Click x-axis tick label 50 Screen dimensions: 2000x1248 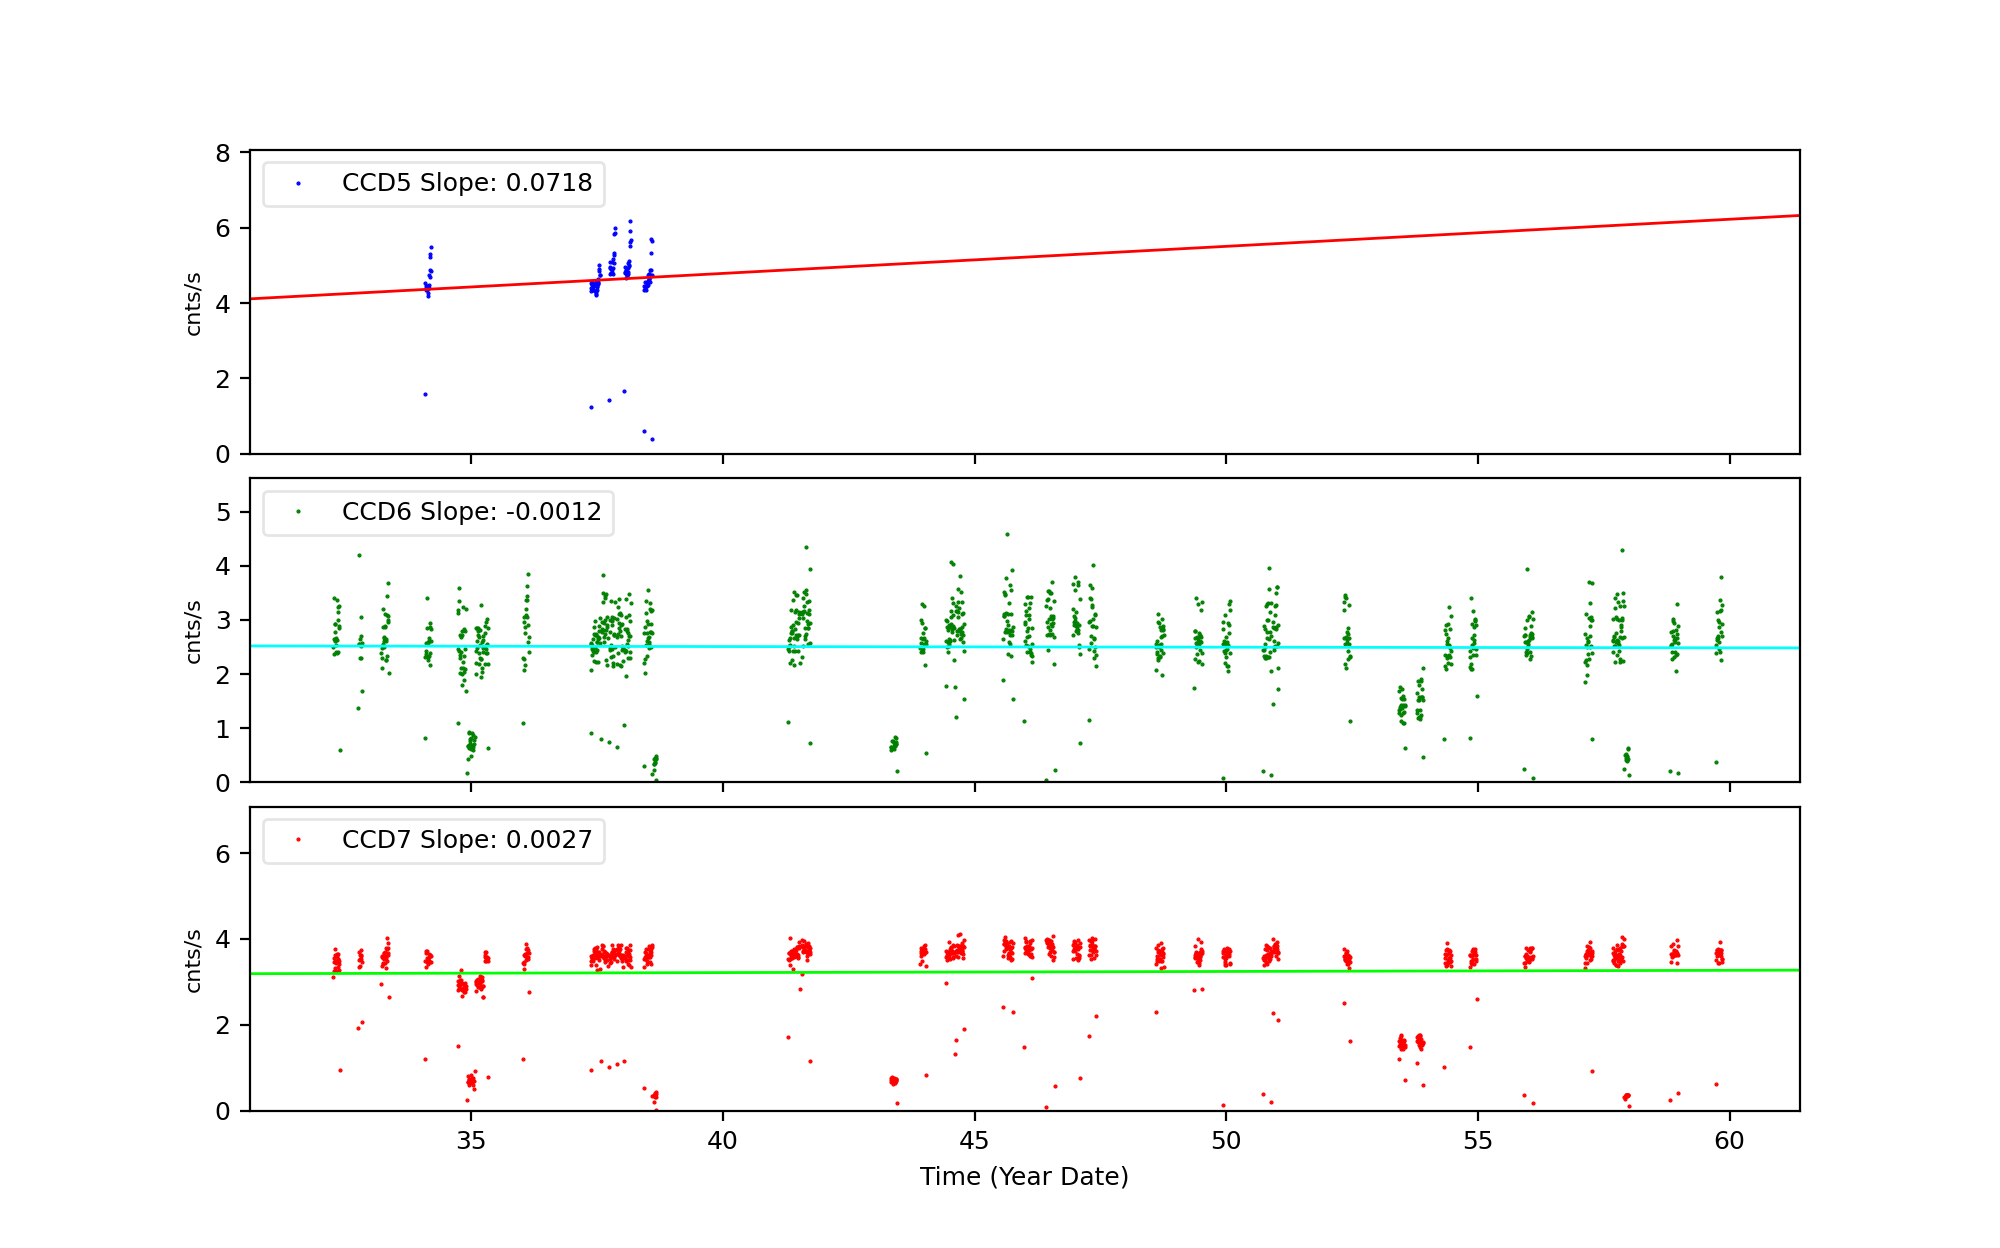1226,1141
